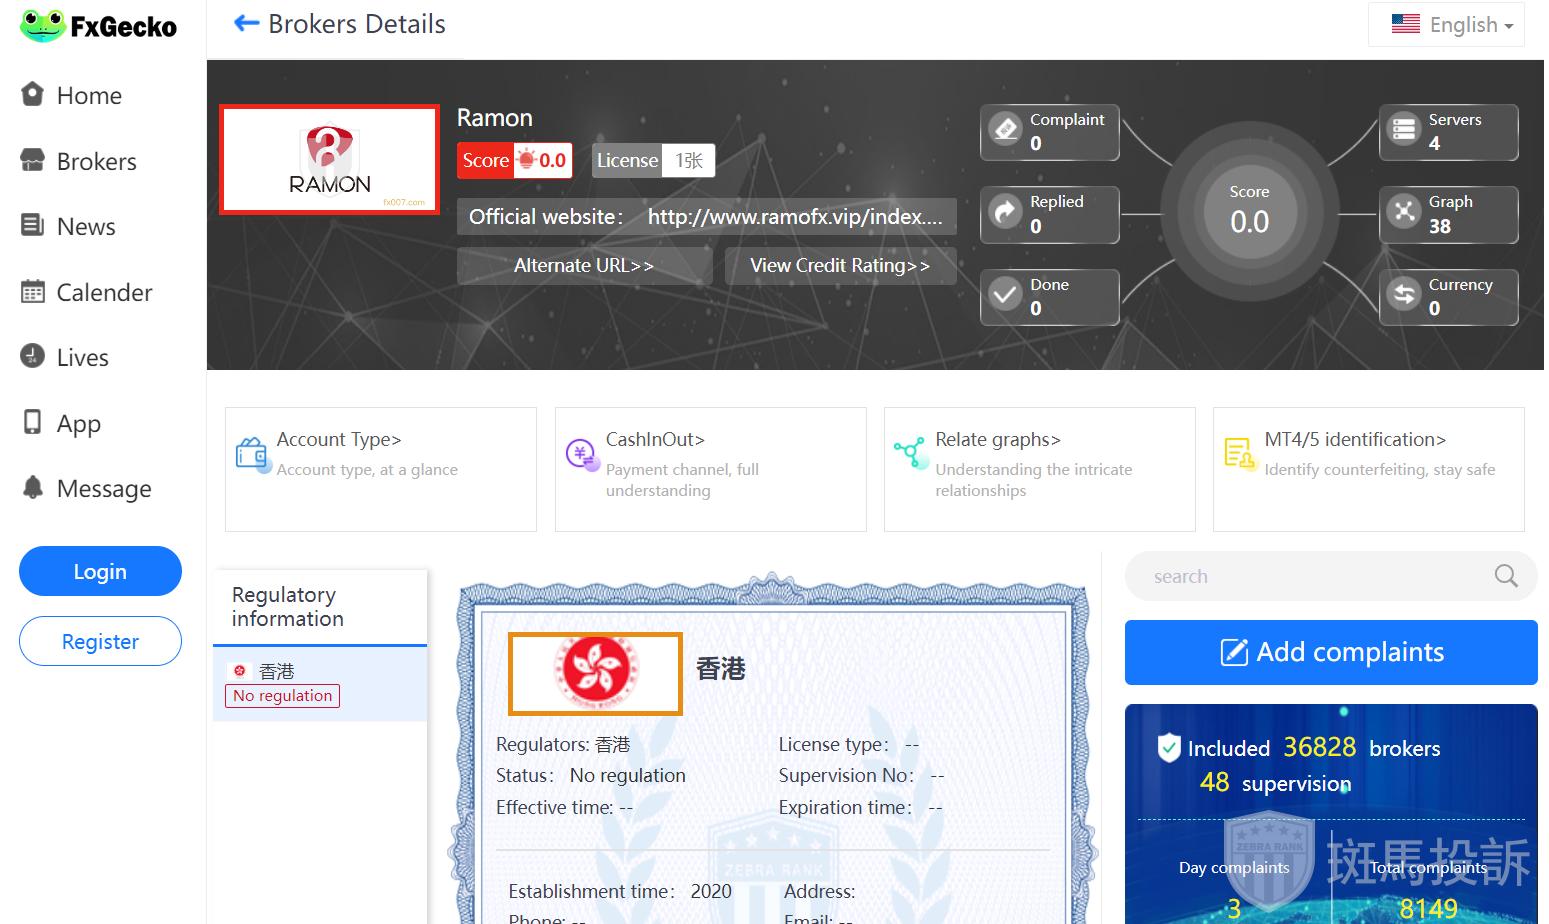Image resolution: width=1549 pixels, height=924 pixels.
Task: Expand the Alternate URL list
Action: point(584,266)
